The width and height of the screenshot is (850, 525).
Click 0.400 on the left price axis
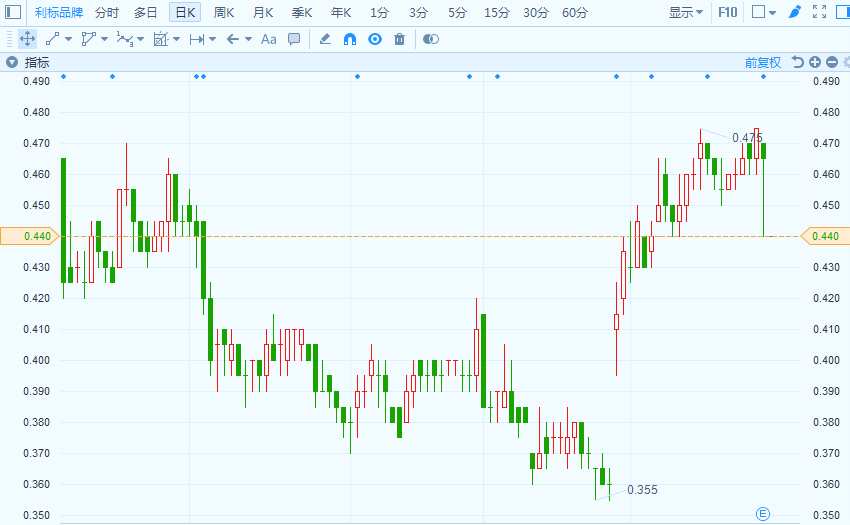[36, 360]
